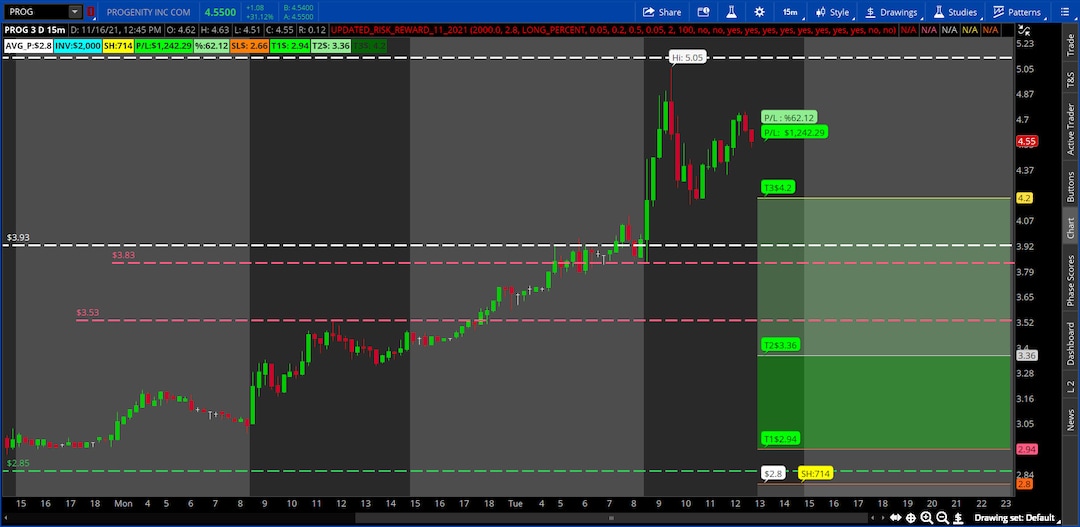Viewport: 1080px width, 527px height.
Task: Click the pan left-right arrows icon
Action: pos(895,517)
